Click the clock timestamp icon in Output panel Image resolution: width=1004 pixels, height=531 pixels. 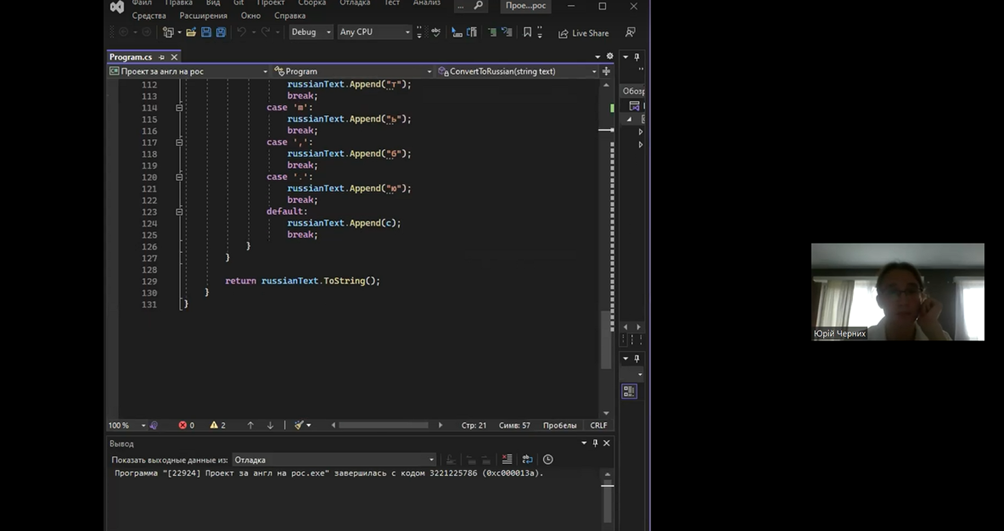click(x=548, y=459)
